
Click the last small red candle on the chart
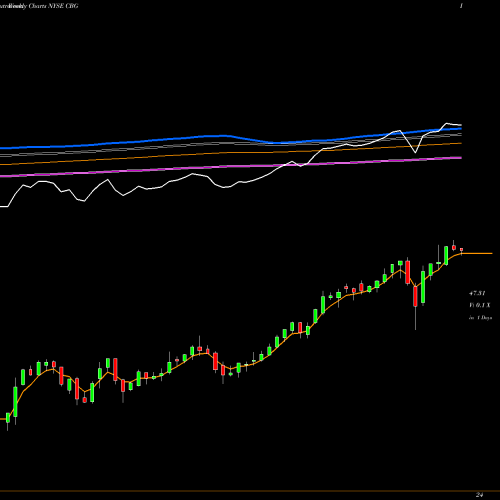461,250
